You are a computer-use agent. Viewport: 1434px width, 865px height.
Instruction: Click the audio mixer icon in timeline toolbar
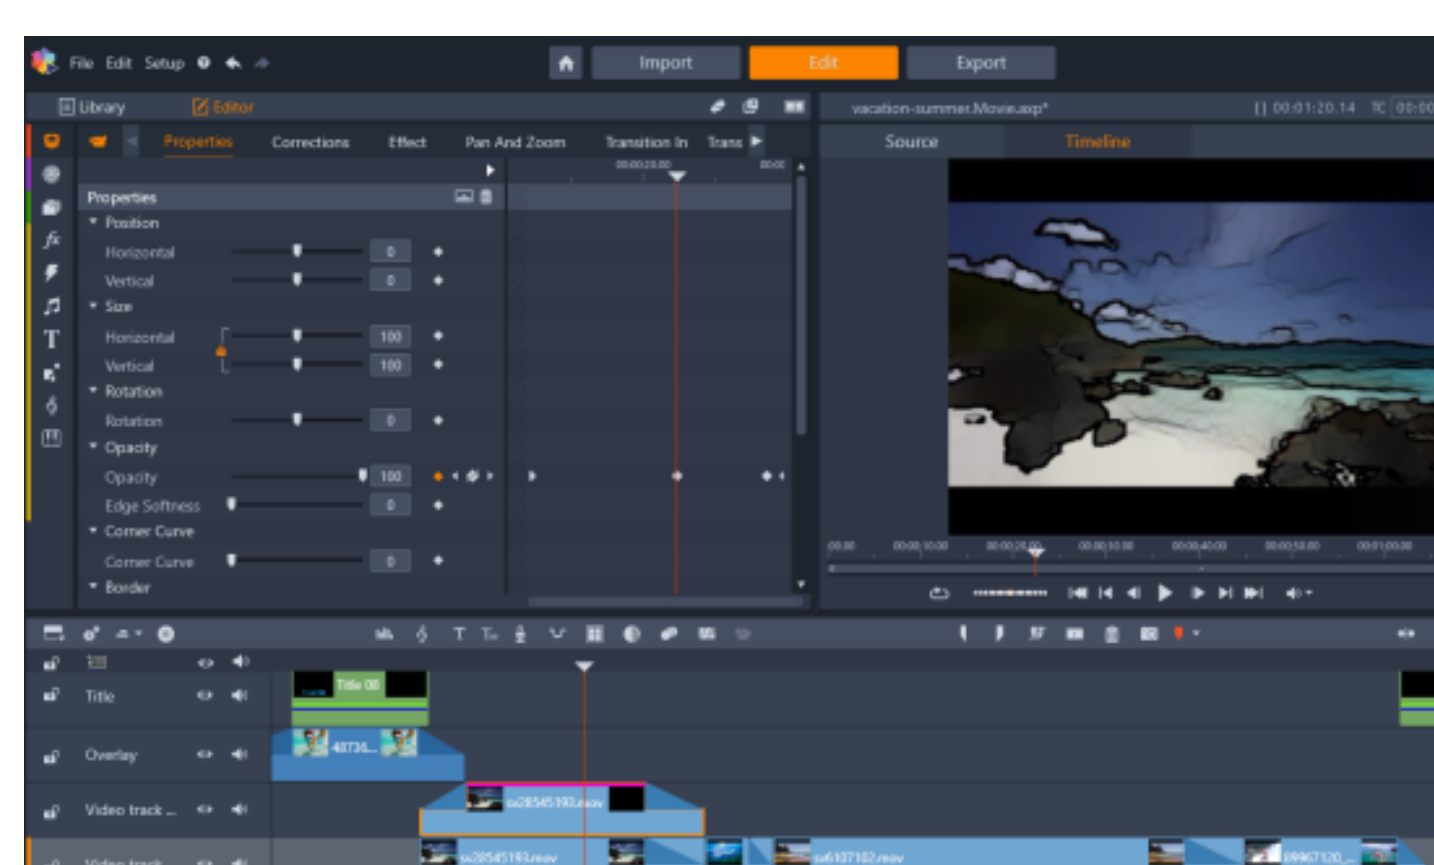point(384,633)
